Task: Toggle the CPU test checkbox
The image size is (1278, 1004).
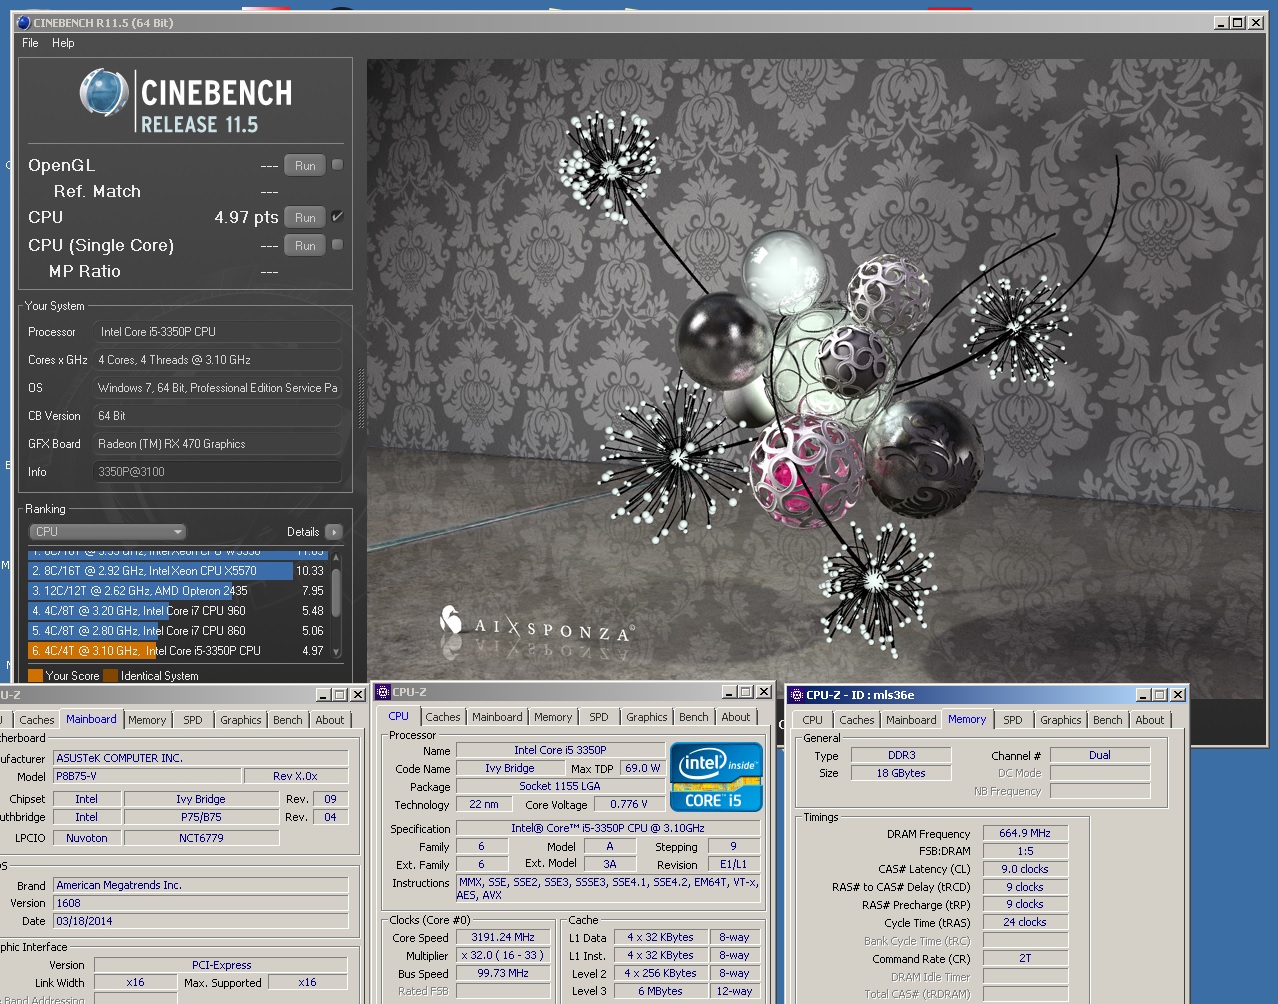Action: tap(337, 216)
